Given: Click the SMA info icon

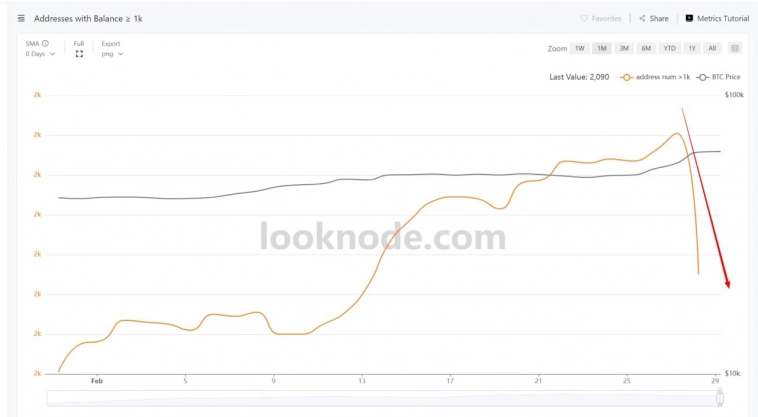Looking at the screenshot, I should (x=46, y=43).
